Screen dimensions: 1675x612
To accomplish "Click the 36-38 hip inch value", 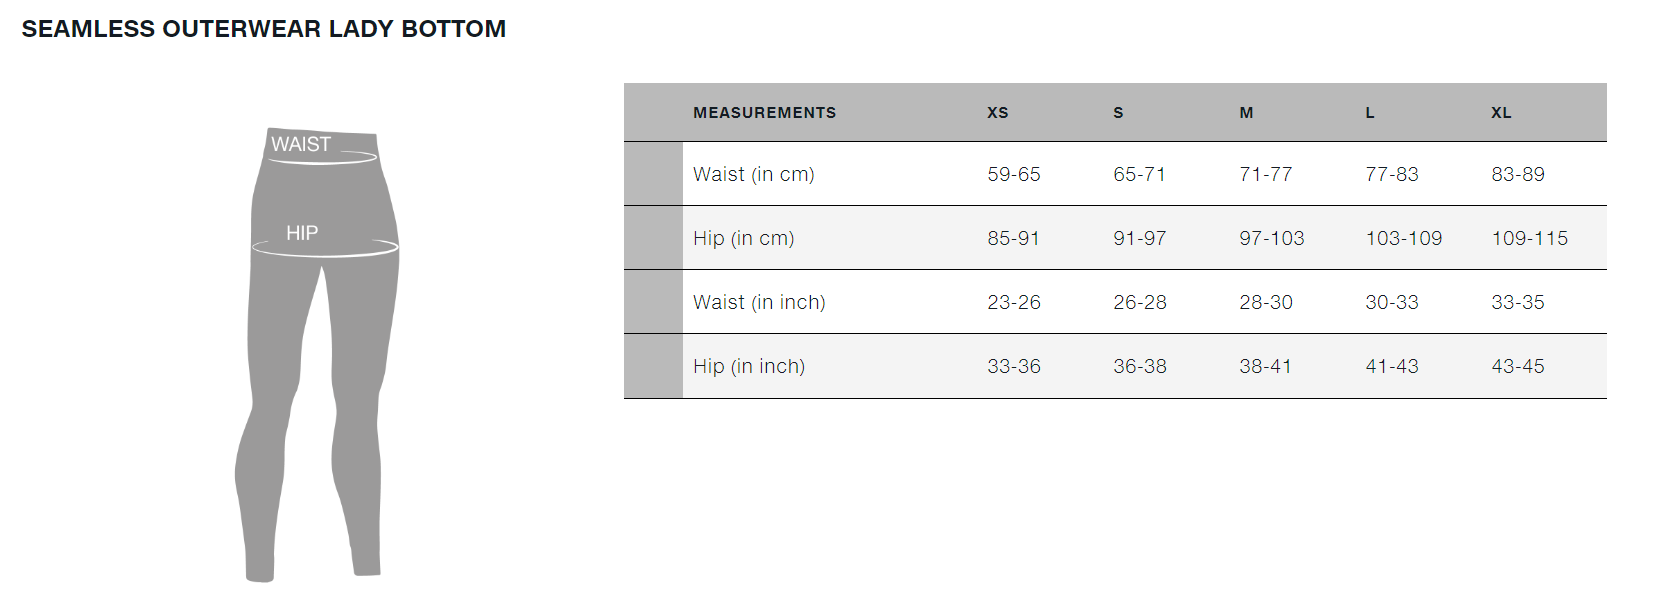I will 1140,366.
